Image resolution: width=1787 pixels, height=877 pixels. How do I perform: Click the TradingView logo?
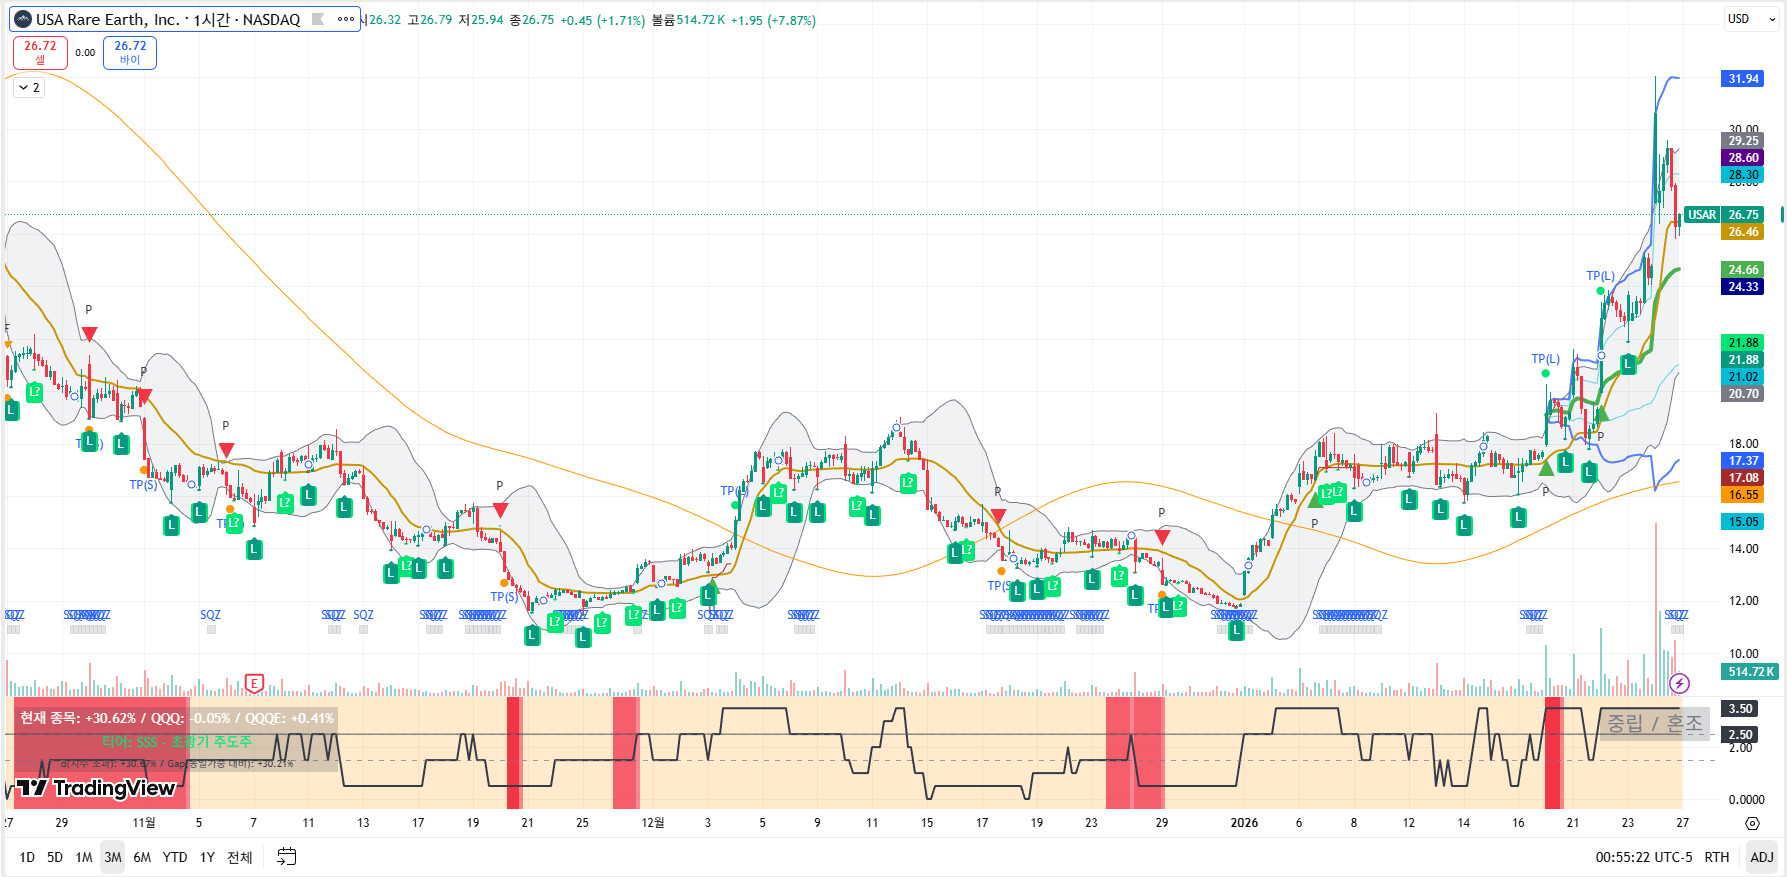click(97, 788)
